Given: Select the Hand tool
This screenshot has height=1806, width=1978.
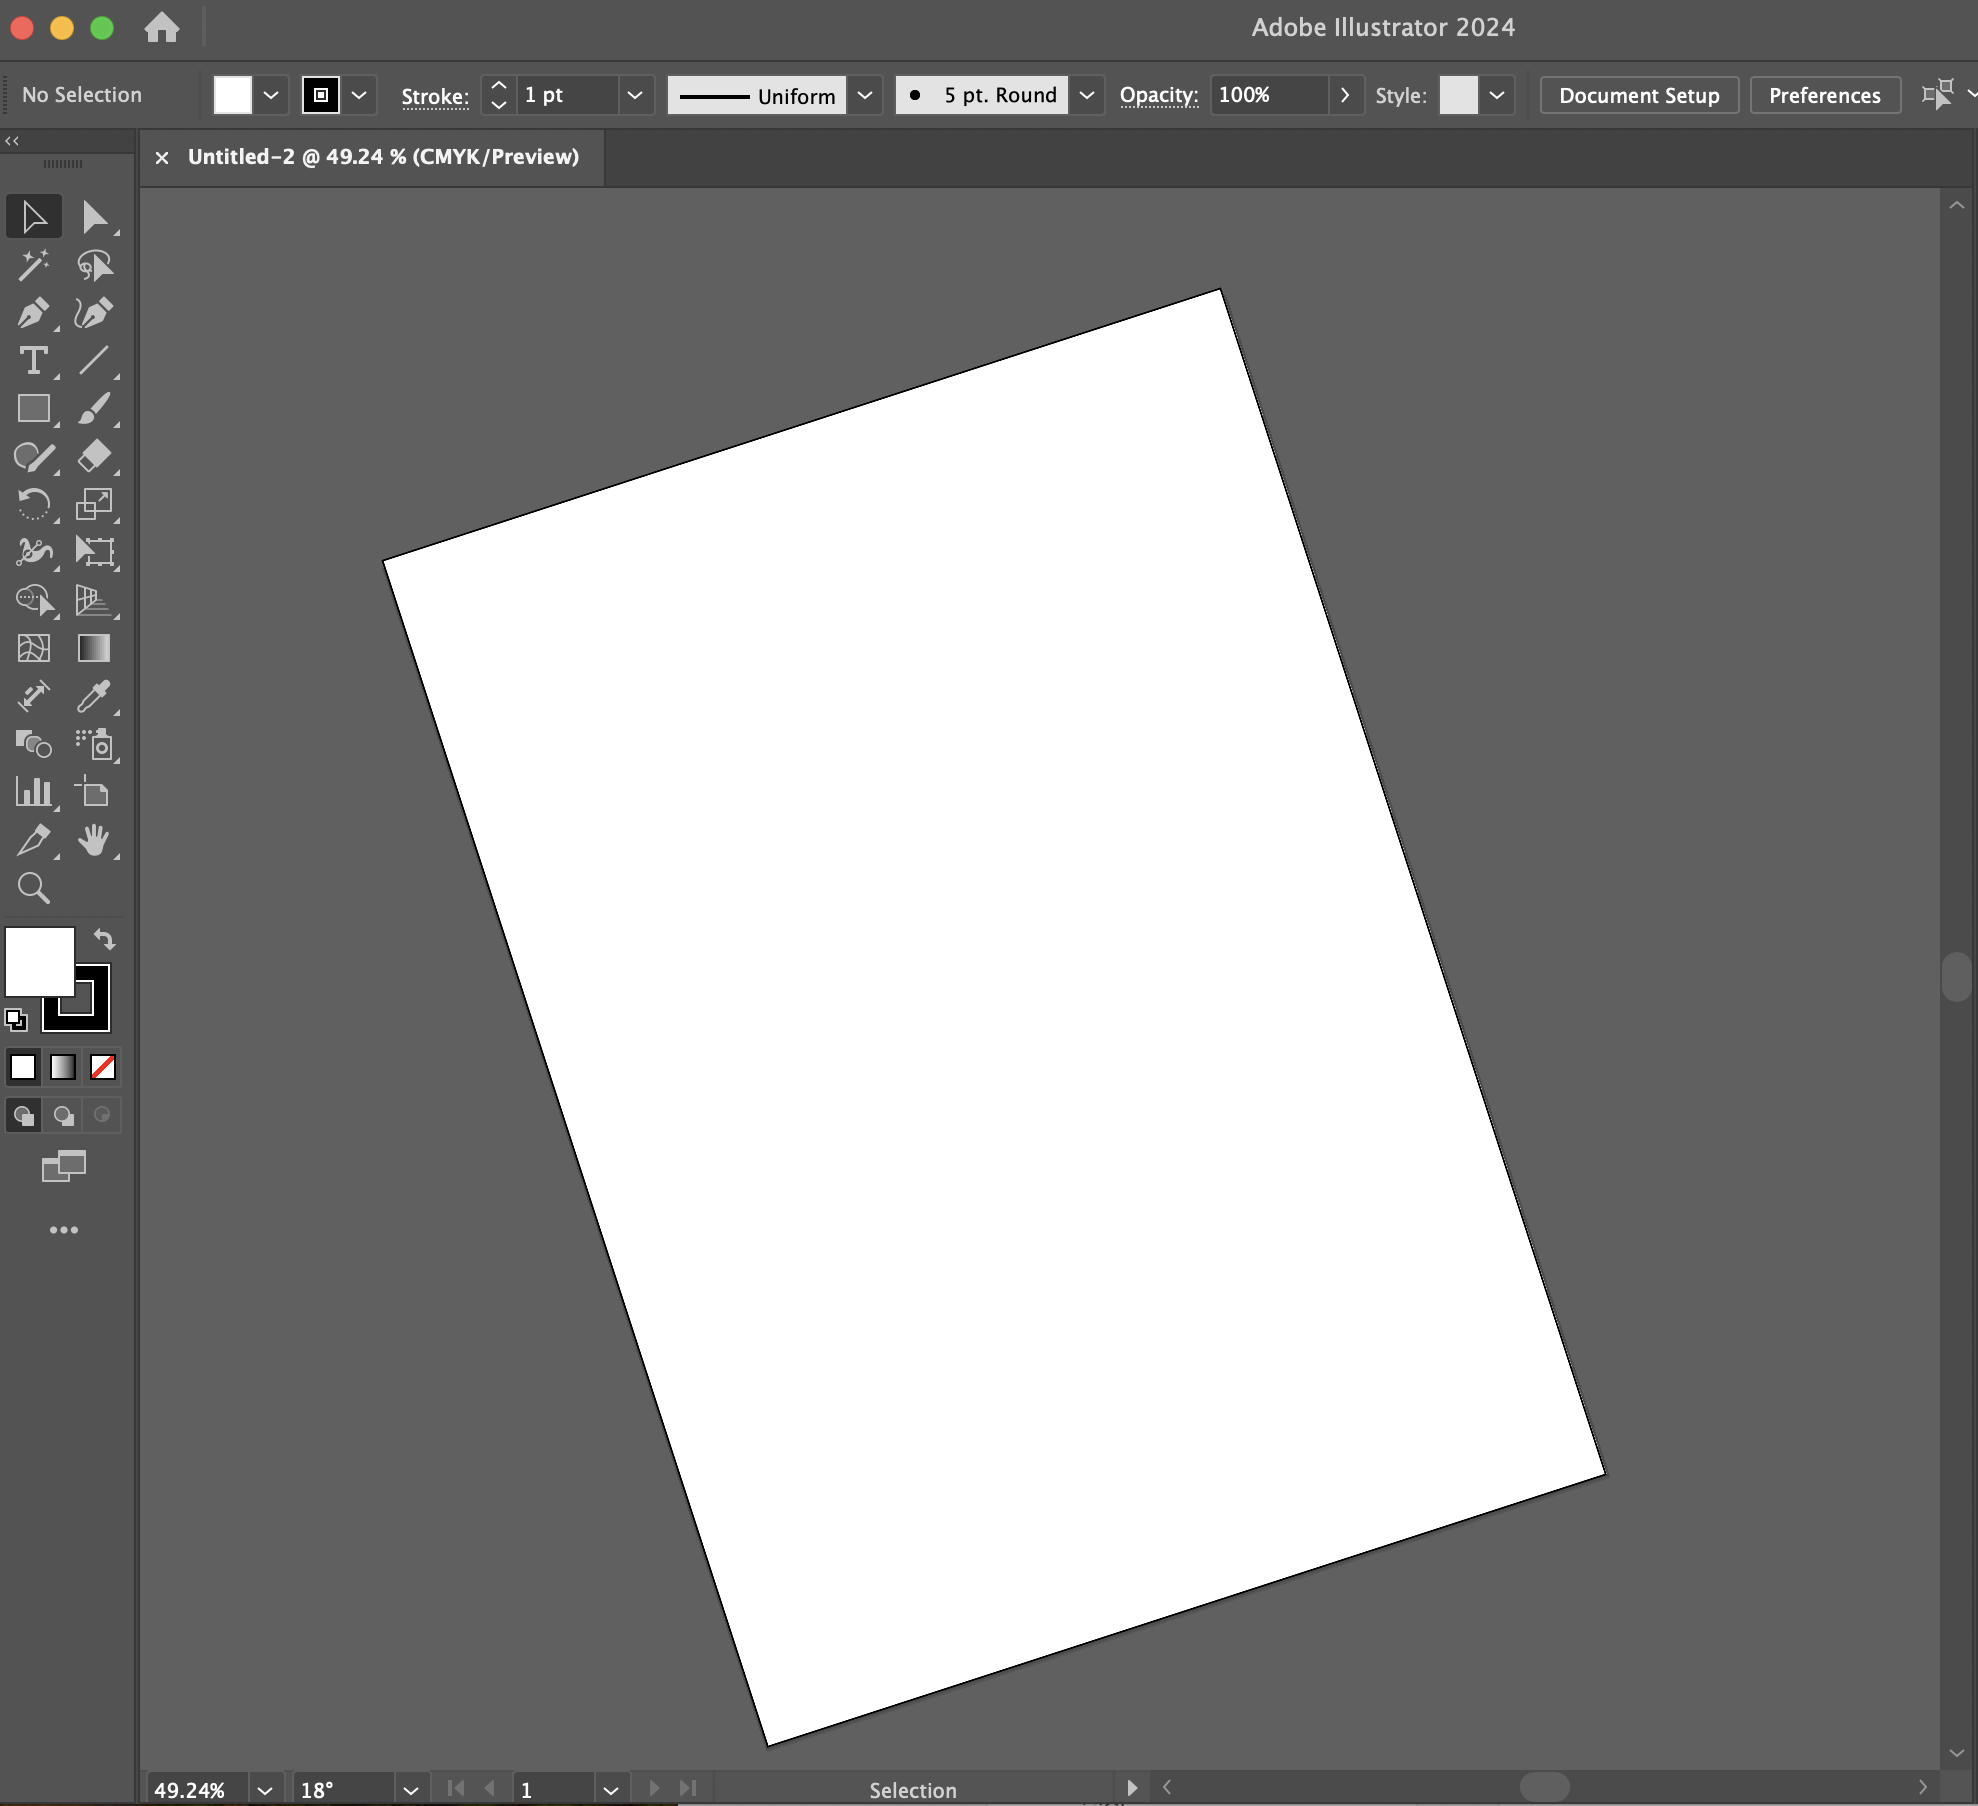Looking at the screenshot, I should pyautogui.click(x=94, y=841).
